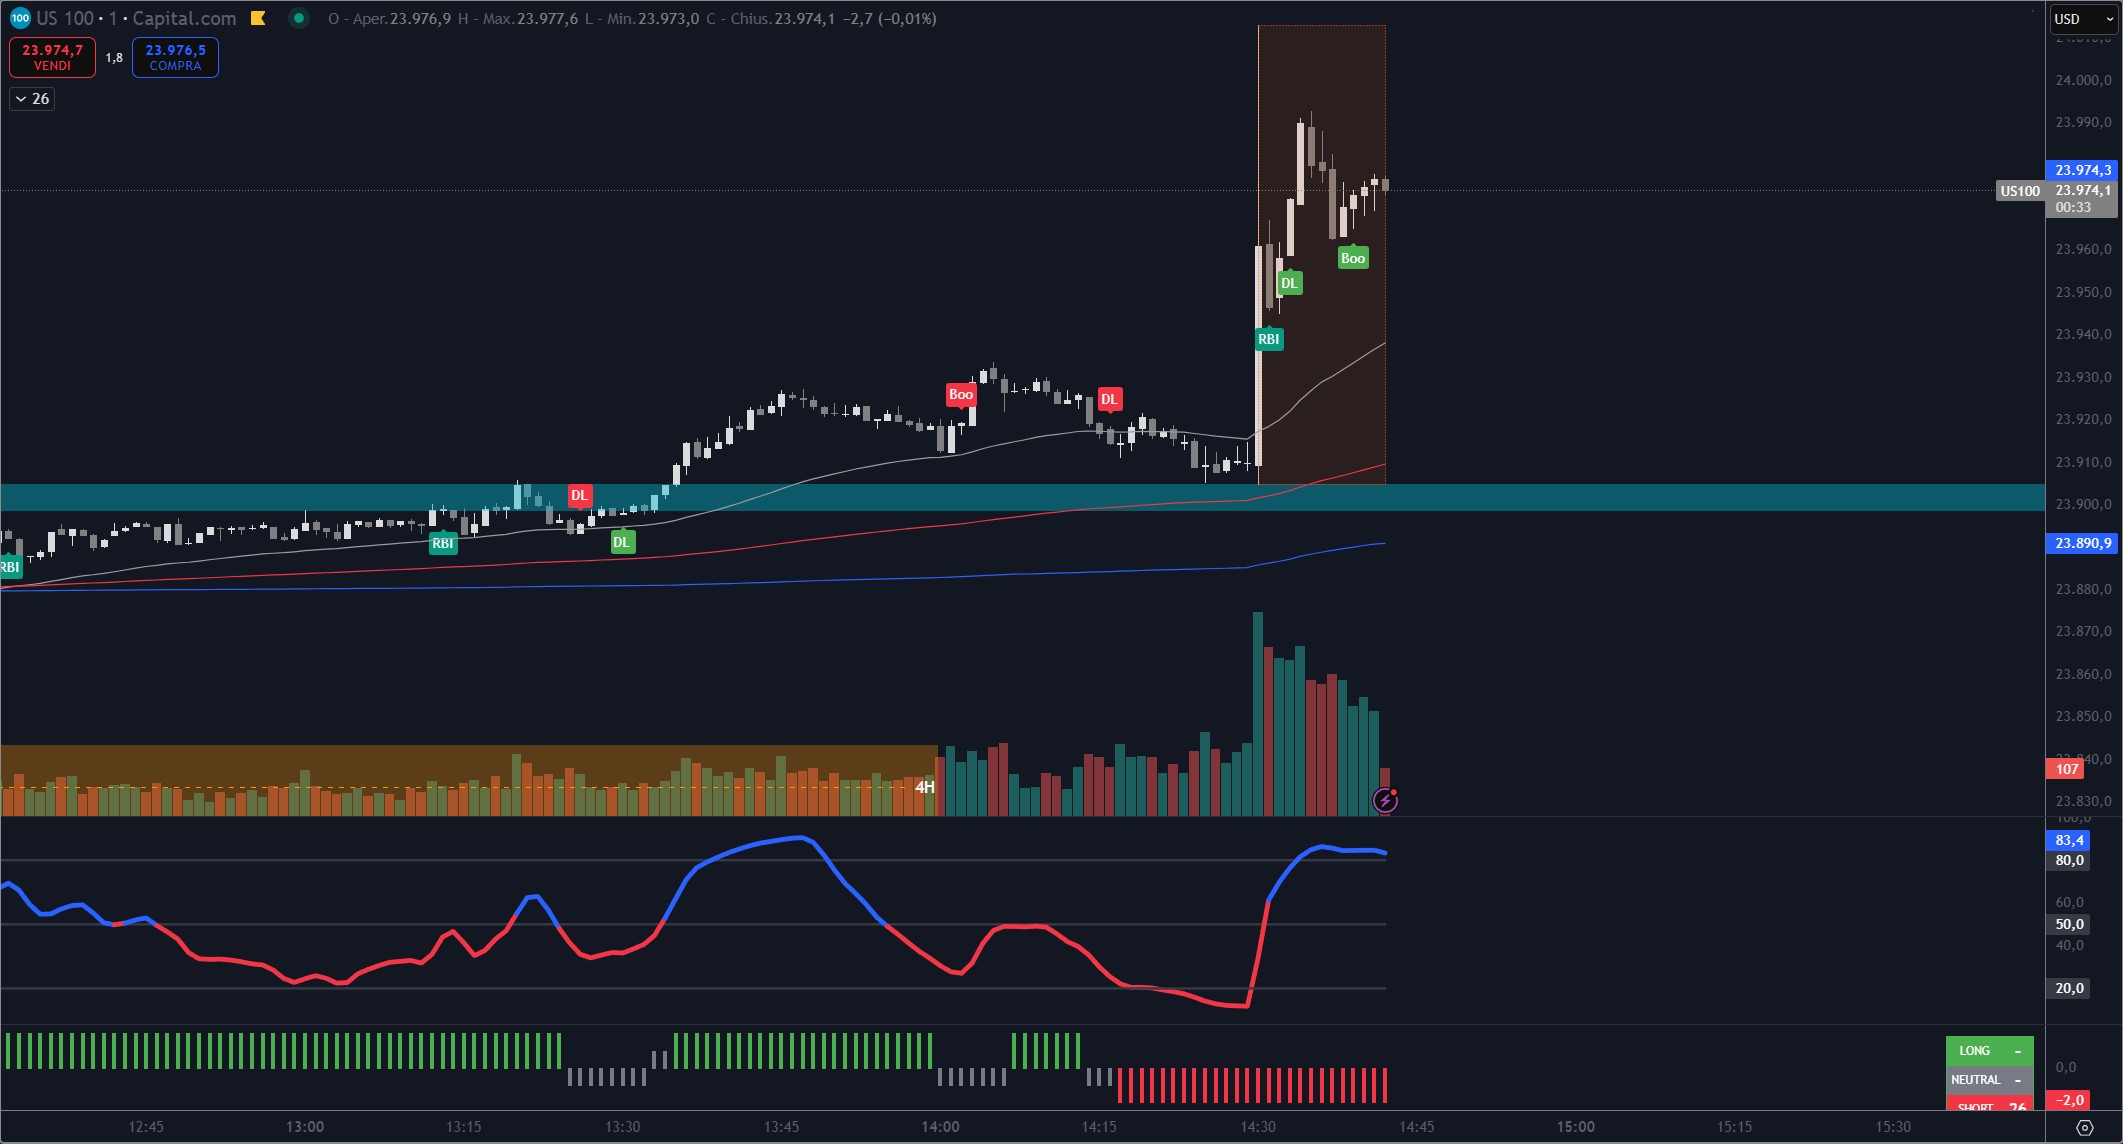Click the VENDI sell price button
The image size is (2123, 1144).
tap(52, 57)
